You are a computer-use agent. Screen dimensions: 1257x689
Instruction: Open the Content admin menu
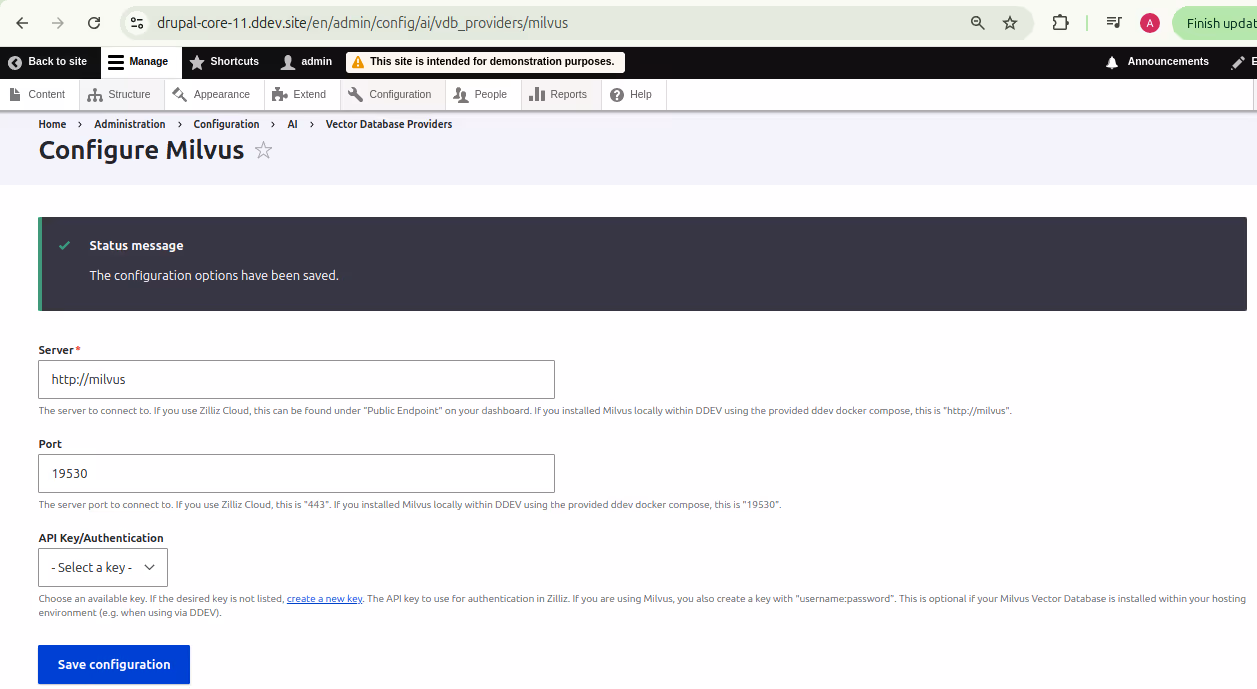(x=37, y=95)
